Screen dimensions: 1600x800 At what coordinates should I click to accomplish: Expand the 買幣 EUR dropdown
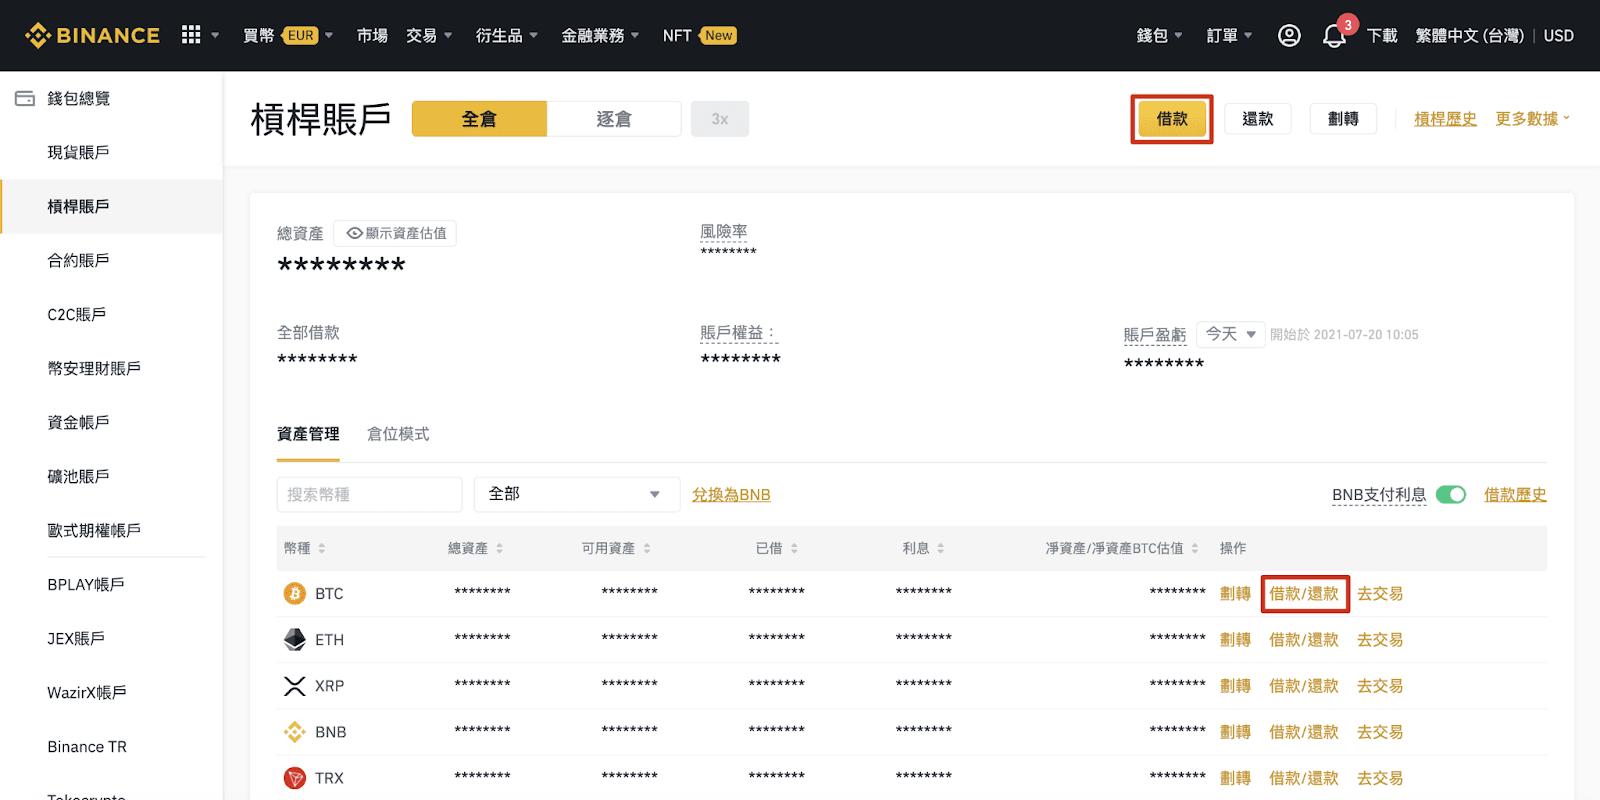[x=288, y=35]
